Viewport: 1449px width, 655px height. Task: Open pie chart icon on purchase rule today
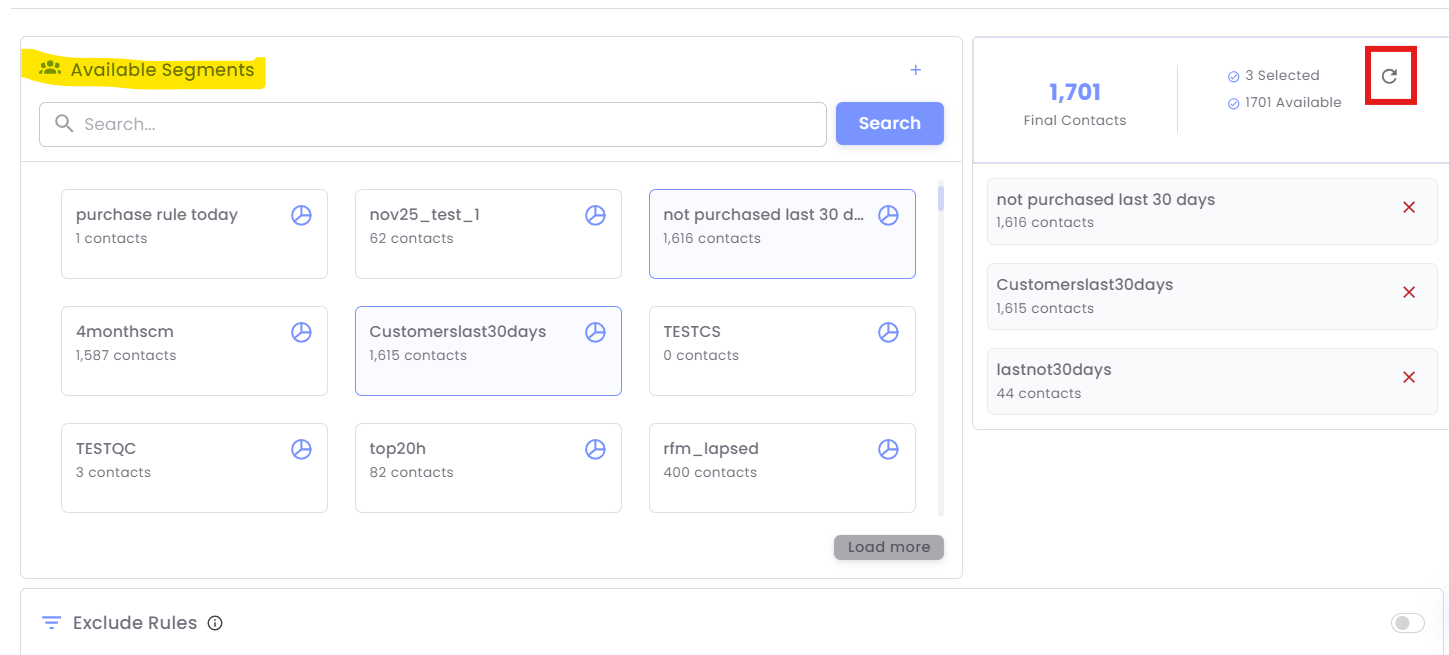click(x=301, y=215)
